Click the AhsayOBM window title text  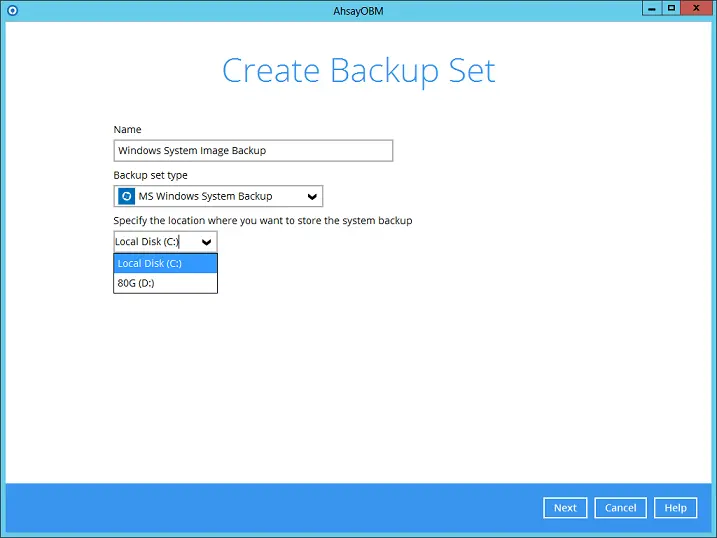[x=358, y=11]
